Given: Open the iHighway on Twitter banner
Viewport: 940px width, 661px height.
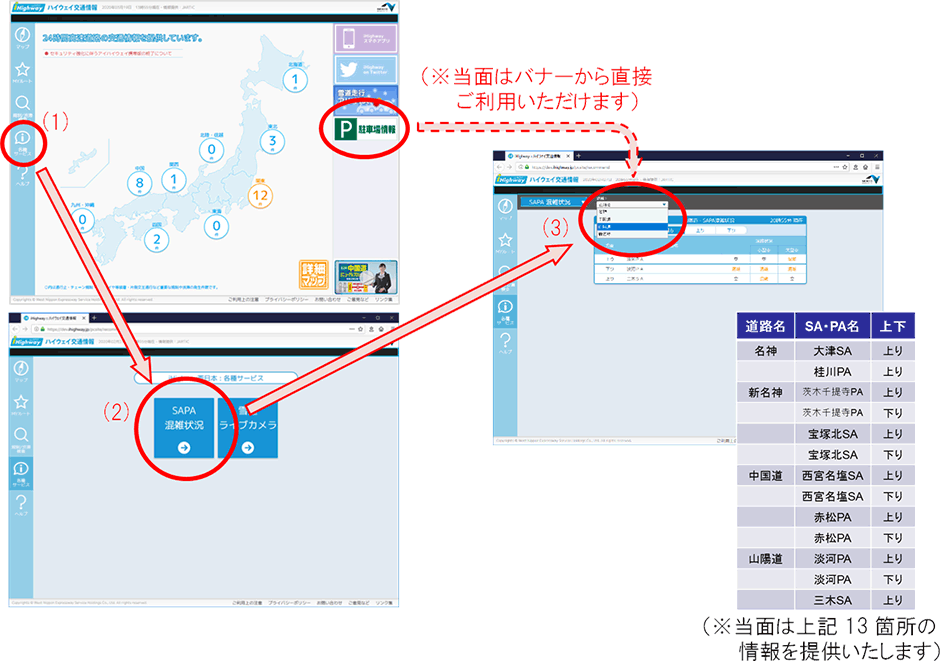Looking at the screenshot, I should tap(365, 70).
